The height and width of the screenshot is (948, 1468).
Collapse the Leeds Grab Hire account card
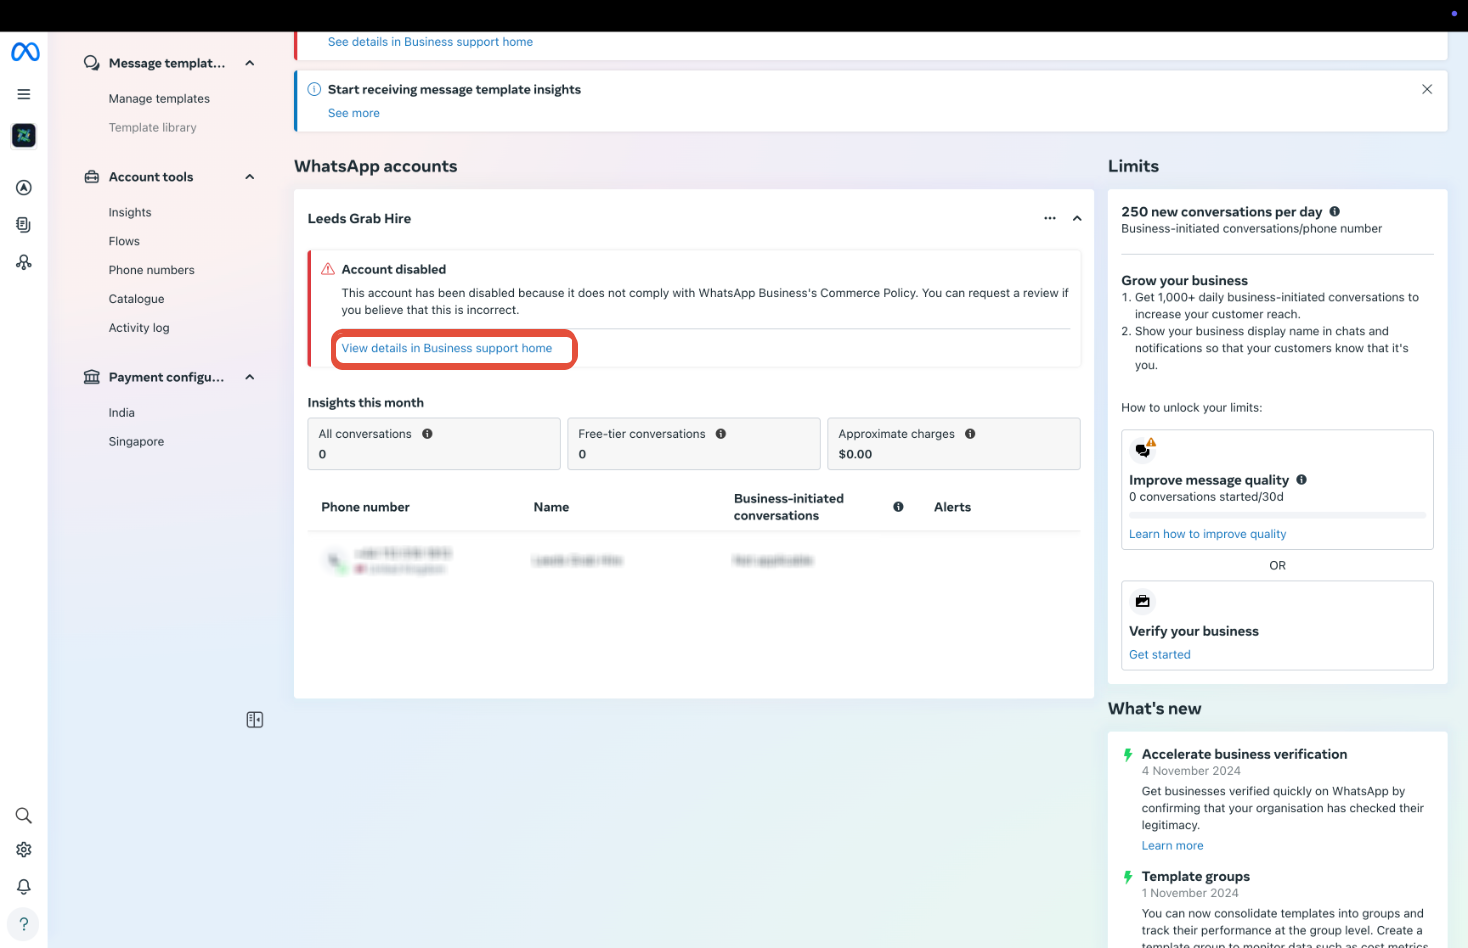click(x=1077, y=218)
